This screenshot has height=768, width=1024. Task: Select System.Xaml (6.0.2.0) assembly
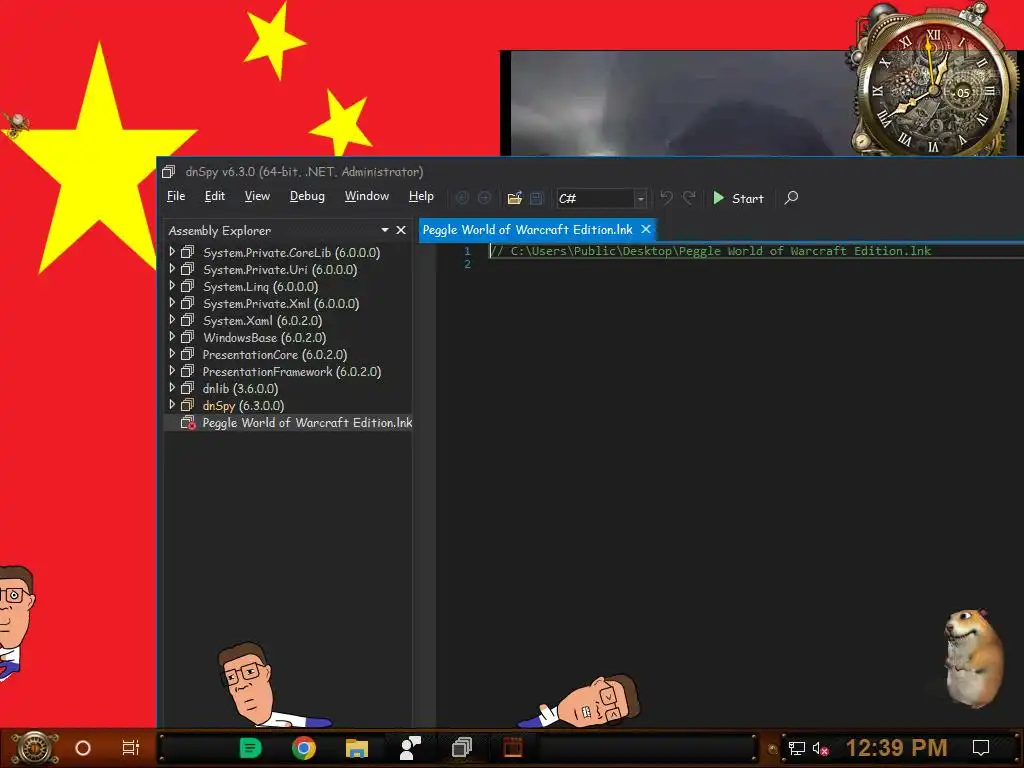point(263,321)
